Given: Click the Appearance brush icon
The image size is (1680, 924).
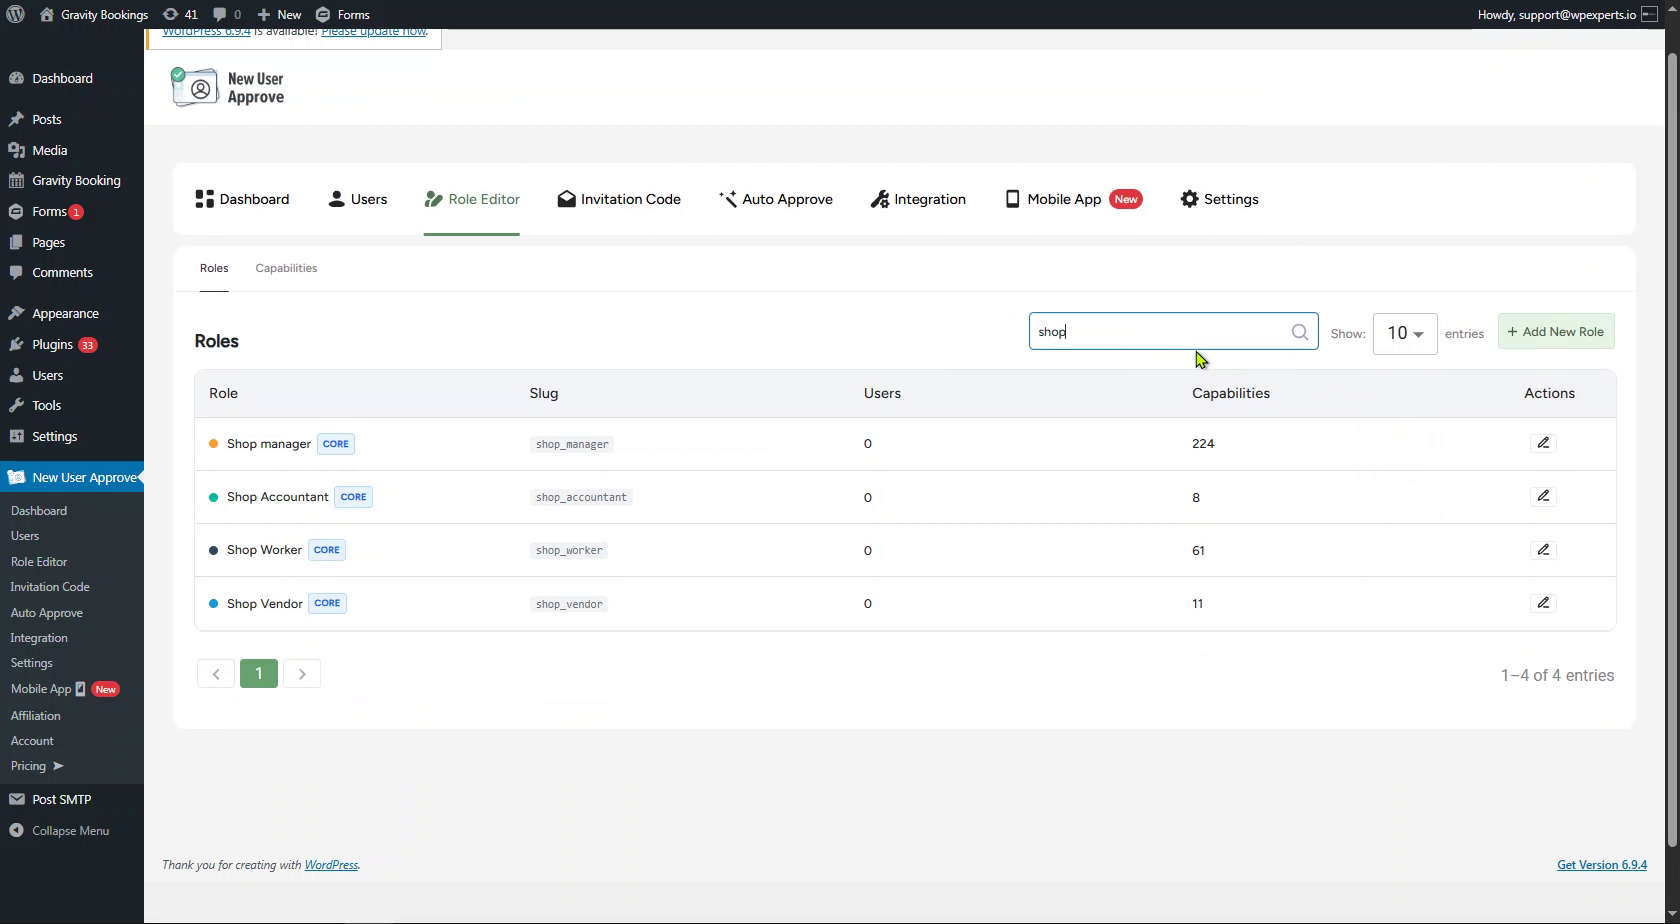Looking at the screenshot, I should click(16, 313).
